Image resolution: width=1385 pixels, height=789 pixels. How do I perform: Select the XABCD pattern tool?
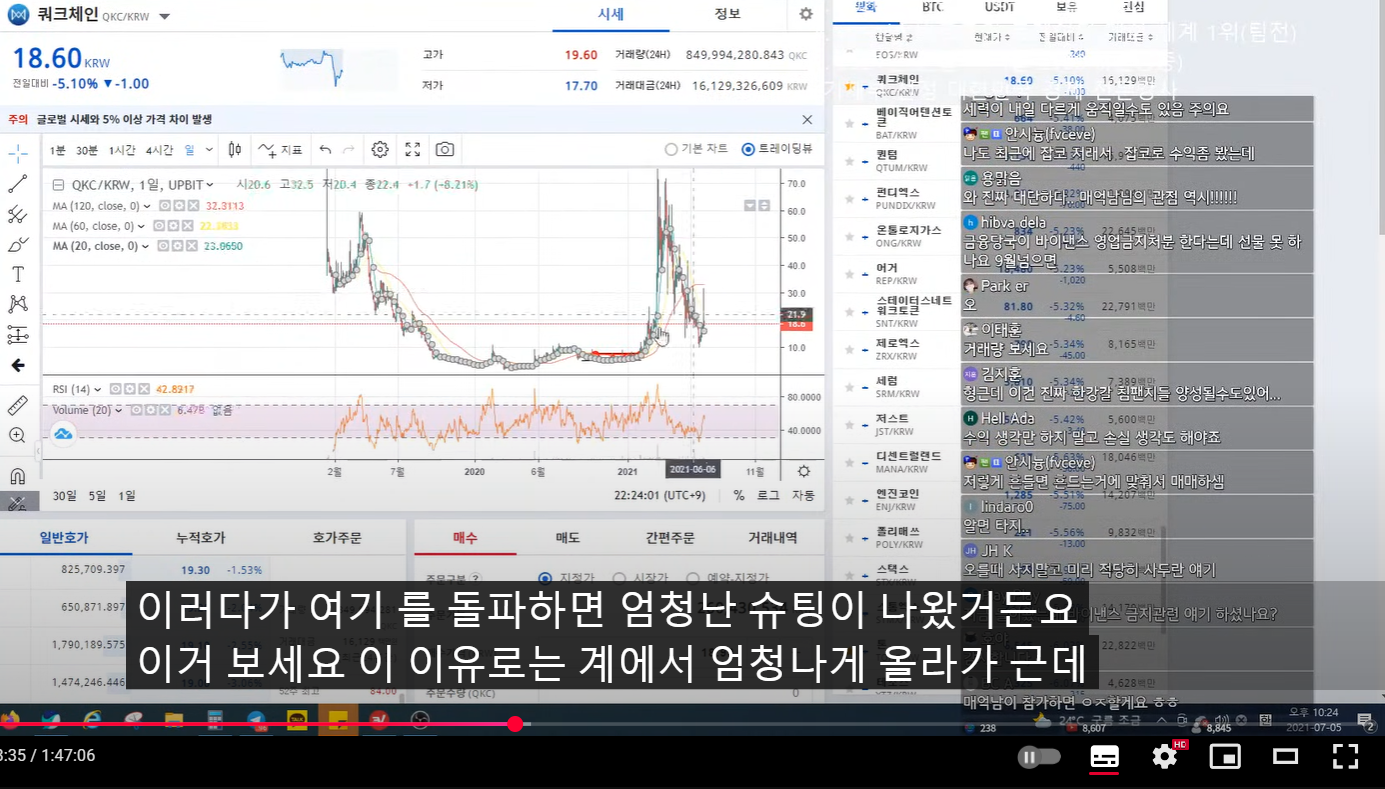(18, 304)
